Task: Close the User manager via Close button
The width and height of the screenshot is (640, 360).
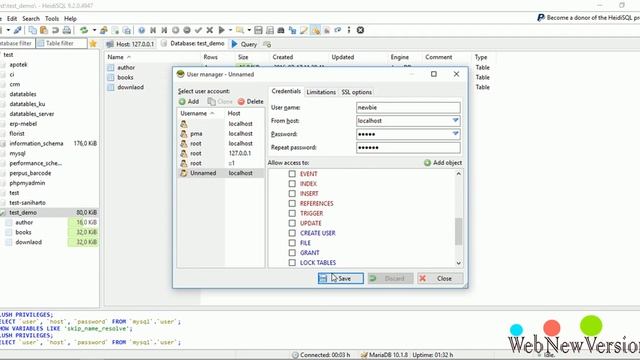Action: click(440, 278)
